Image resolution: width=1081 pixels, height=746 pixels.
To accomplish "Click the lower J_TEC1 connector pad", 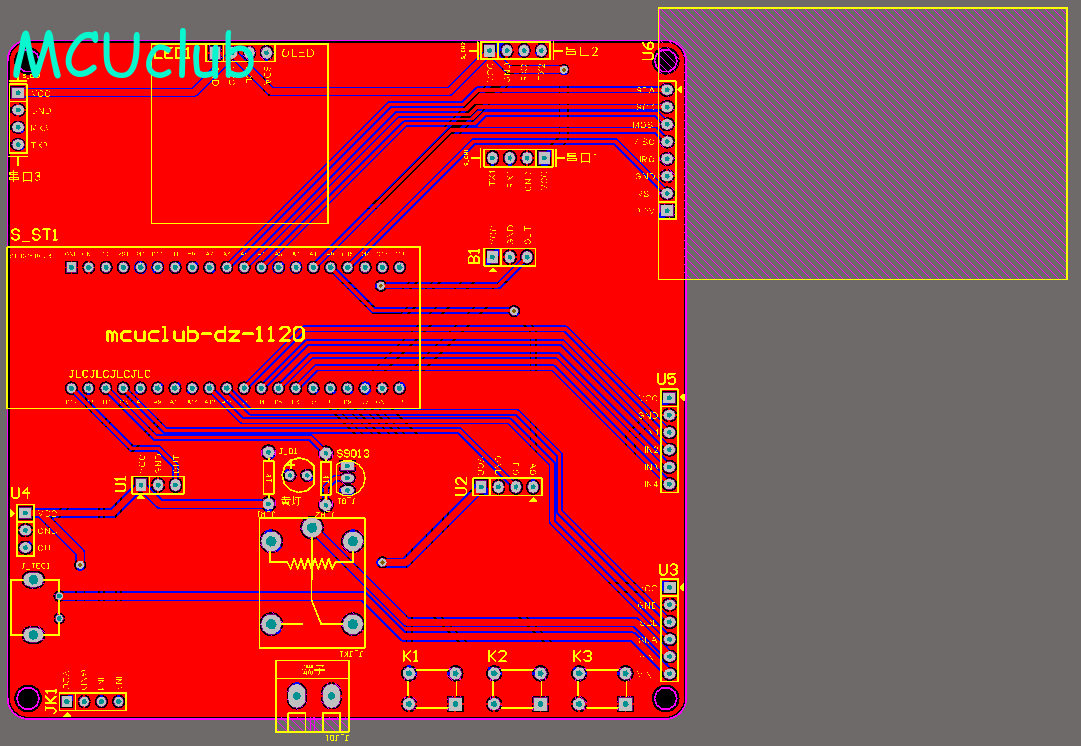I will tap(34, 634).
